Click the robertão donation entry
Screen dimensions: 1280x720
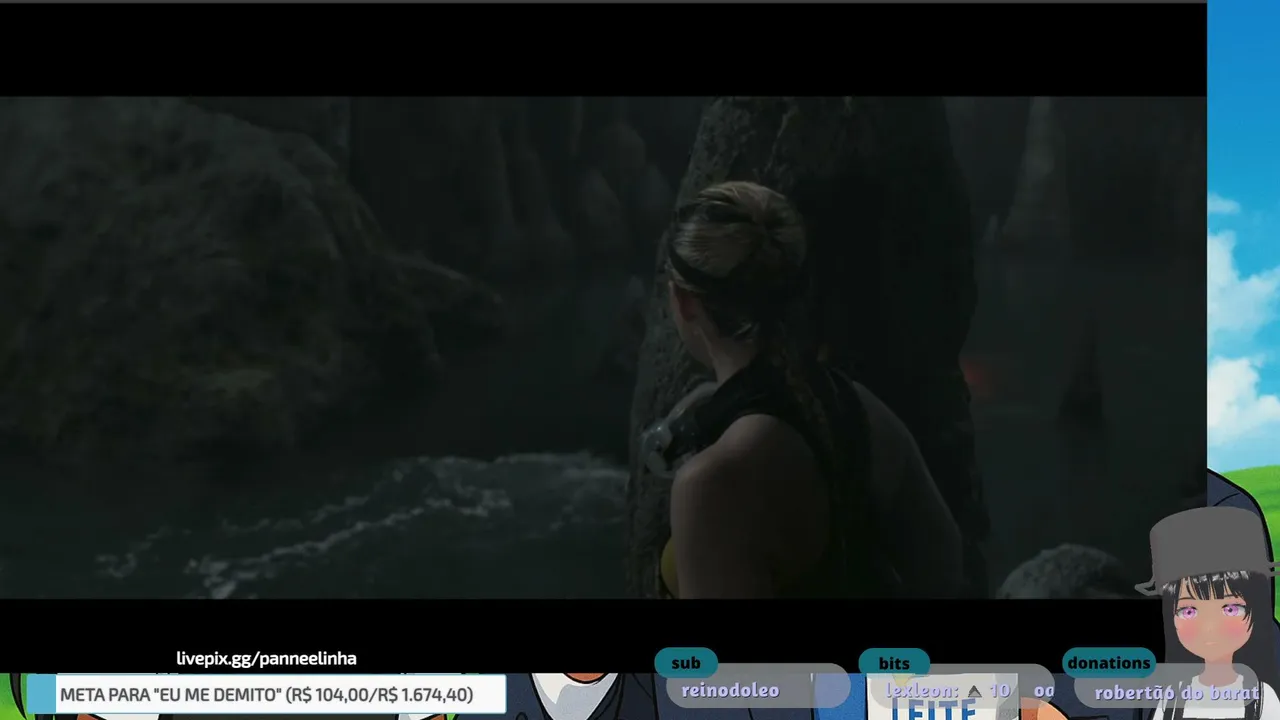1176,692
